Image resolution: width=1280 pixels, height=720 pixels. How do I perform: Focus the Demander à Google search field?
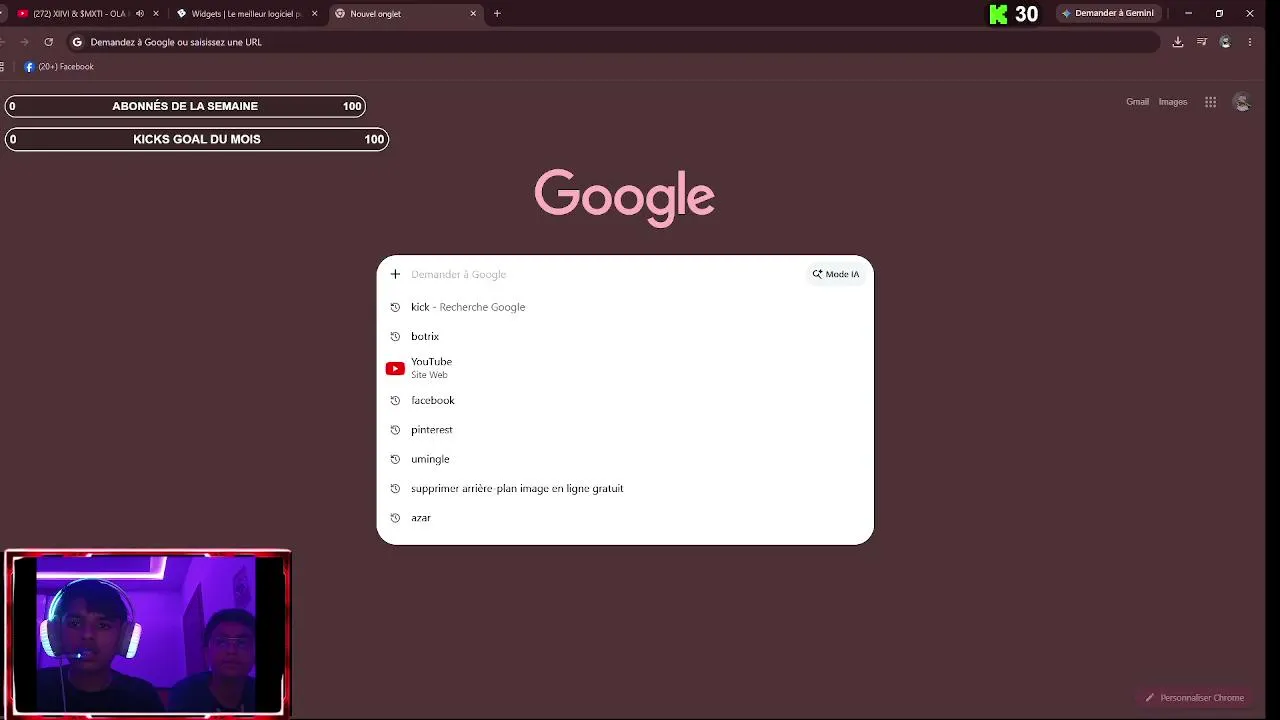tap(605, 274)
